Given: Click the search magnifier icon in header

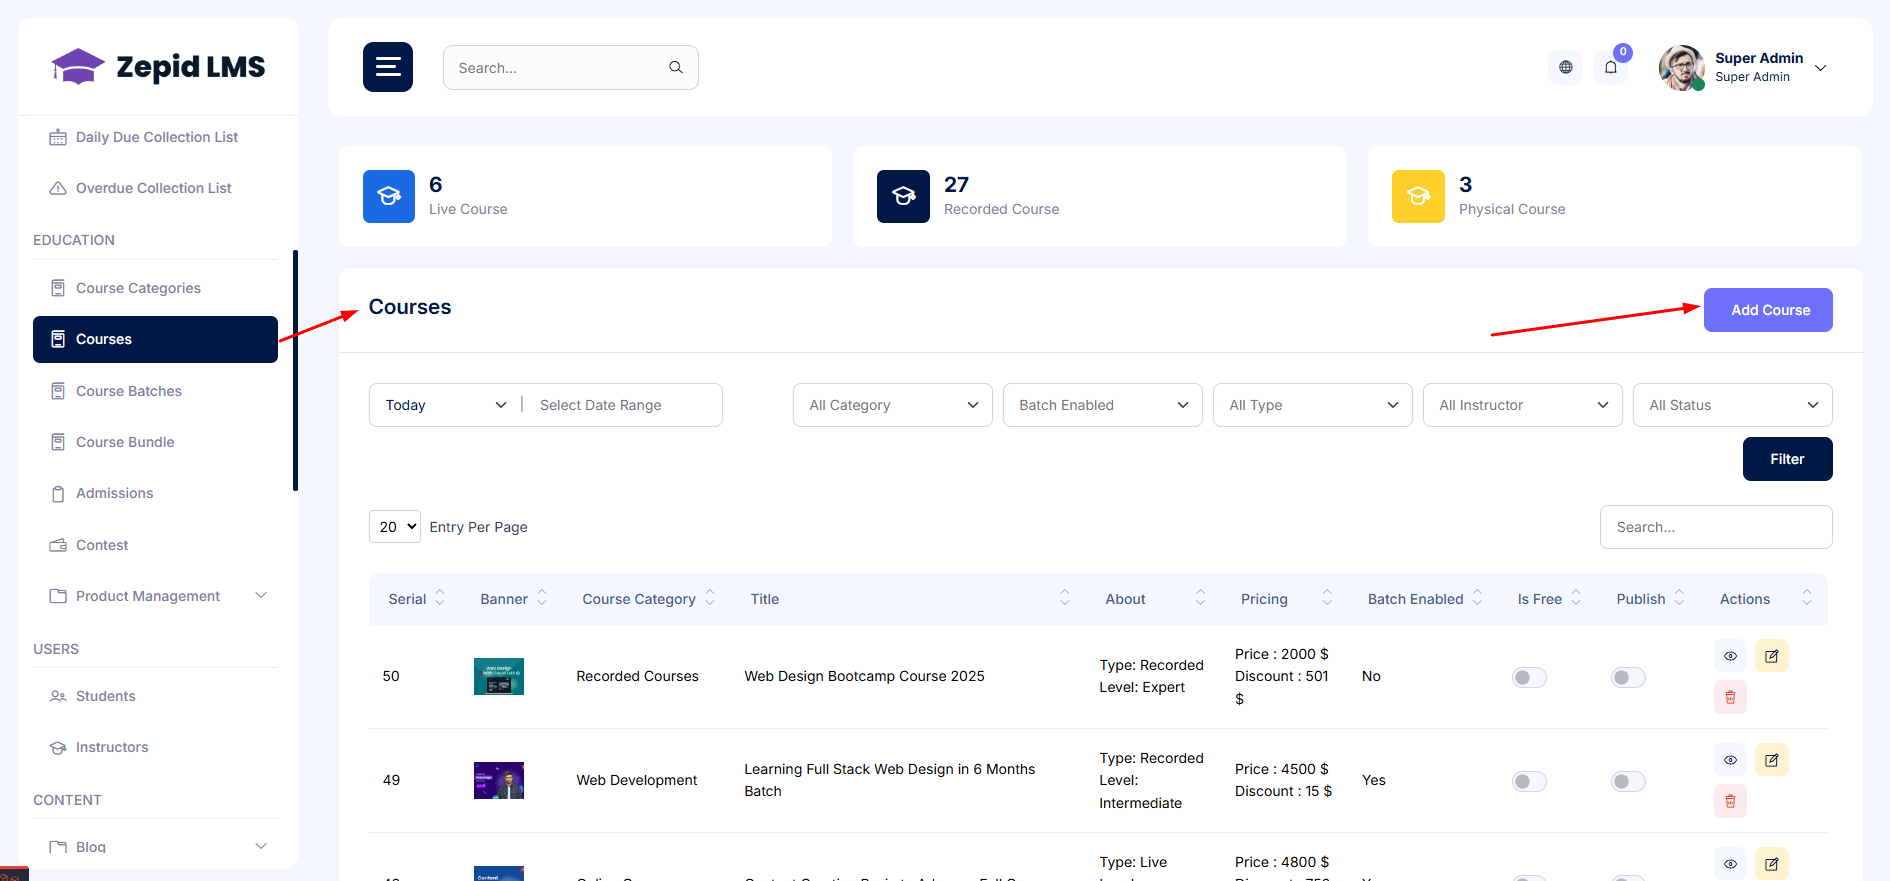Looking at the screenshot, I should tap(676, 67).
